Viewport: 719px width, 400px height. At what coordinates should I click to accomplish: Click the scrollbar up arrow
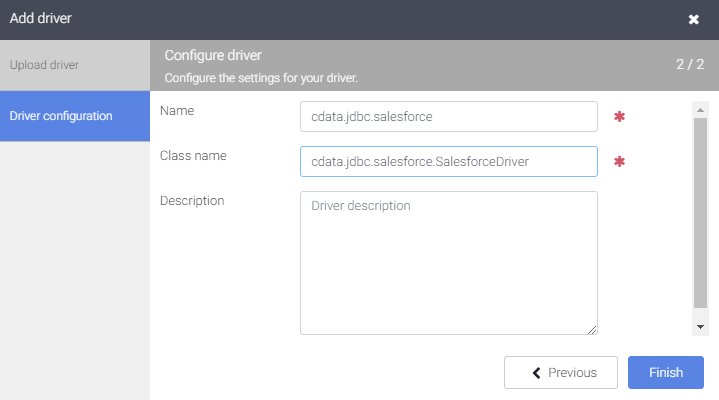click(700, 110)
